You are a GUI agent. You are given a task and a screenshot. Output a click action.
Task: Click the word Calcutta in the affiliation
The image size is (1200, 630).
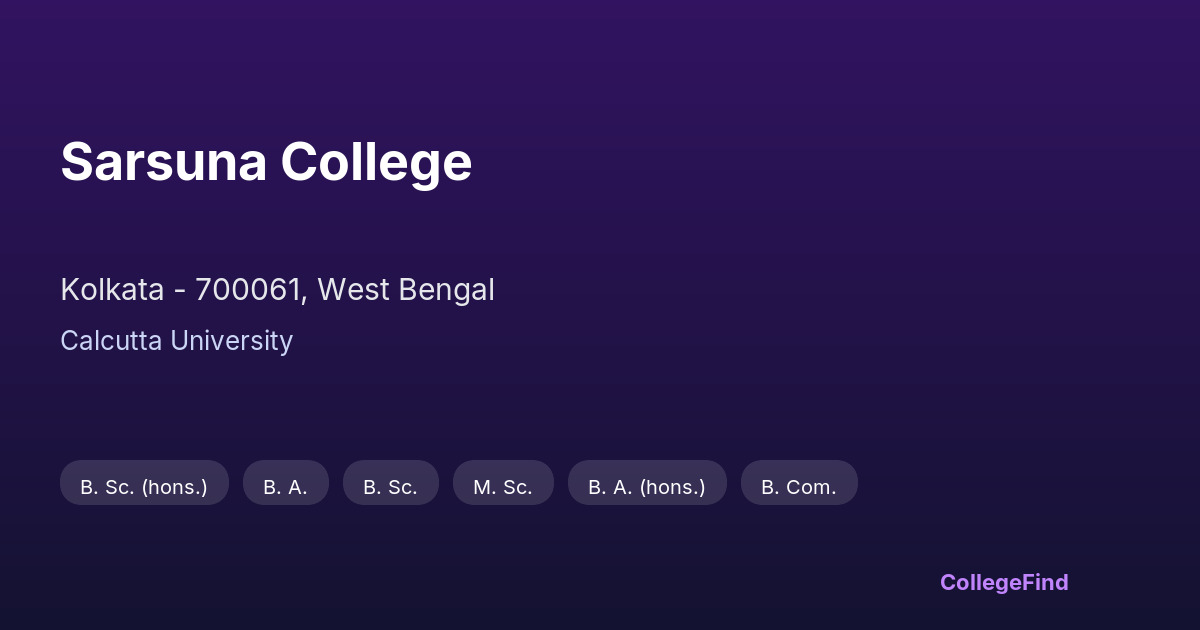[111, 341]
